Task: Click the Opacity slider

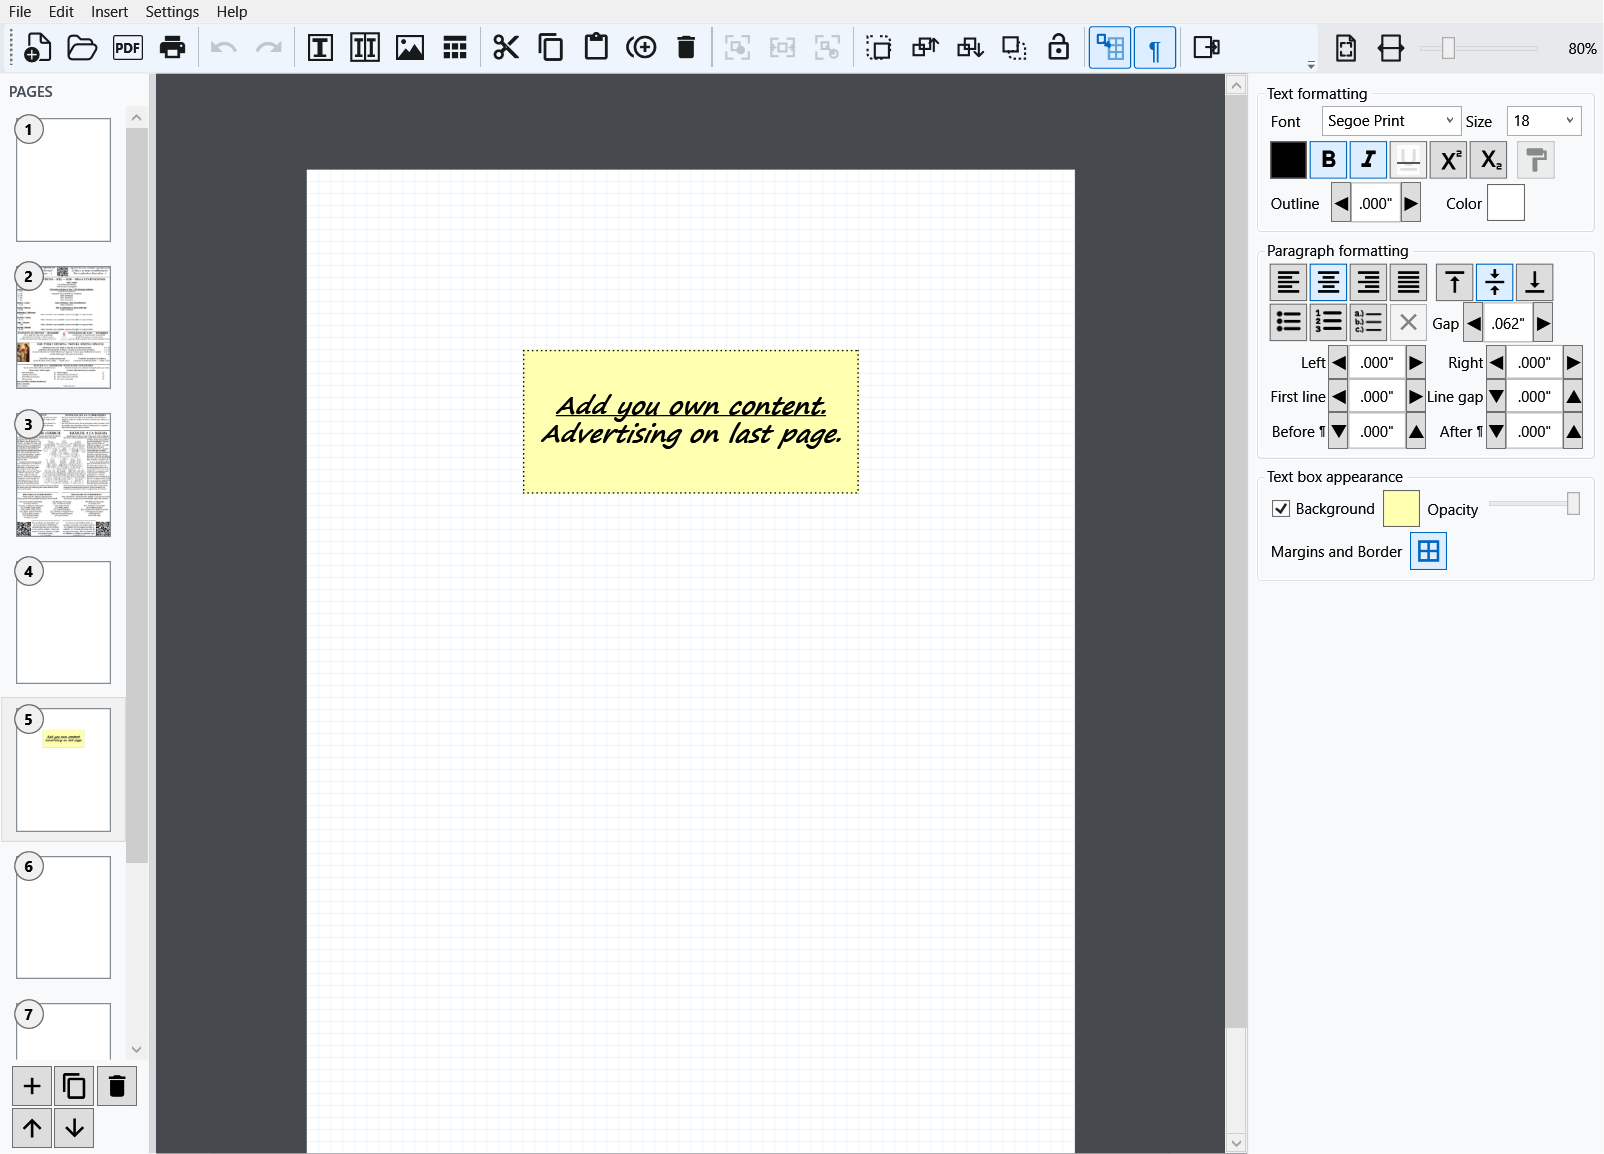Action: (x=1535, y=504)
